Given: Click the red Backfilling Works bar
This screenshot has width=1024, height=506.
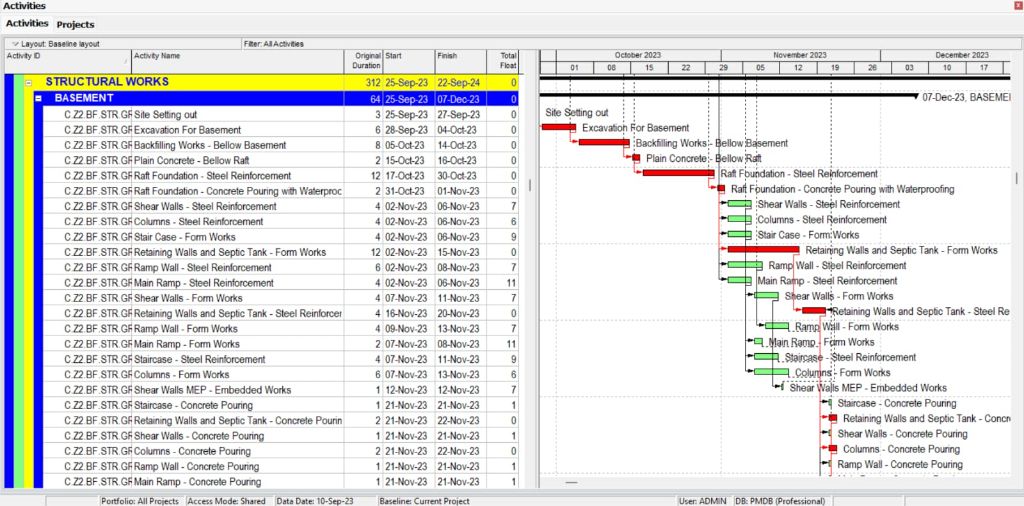Looking at the screenshot, I should point(603,143).
